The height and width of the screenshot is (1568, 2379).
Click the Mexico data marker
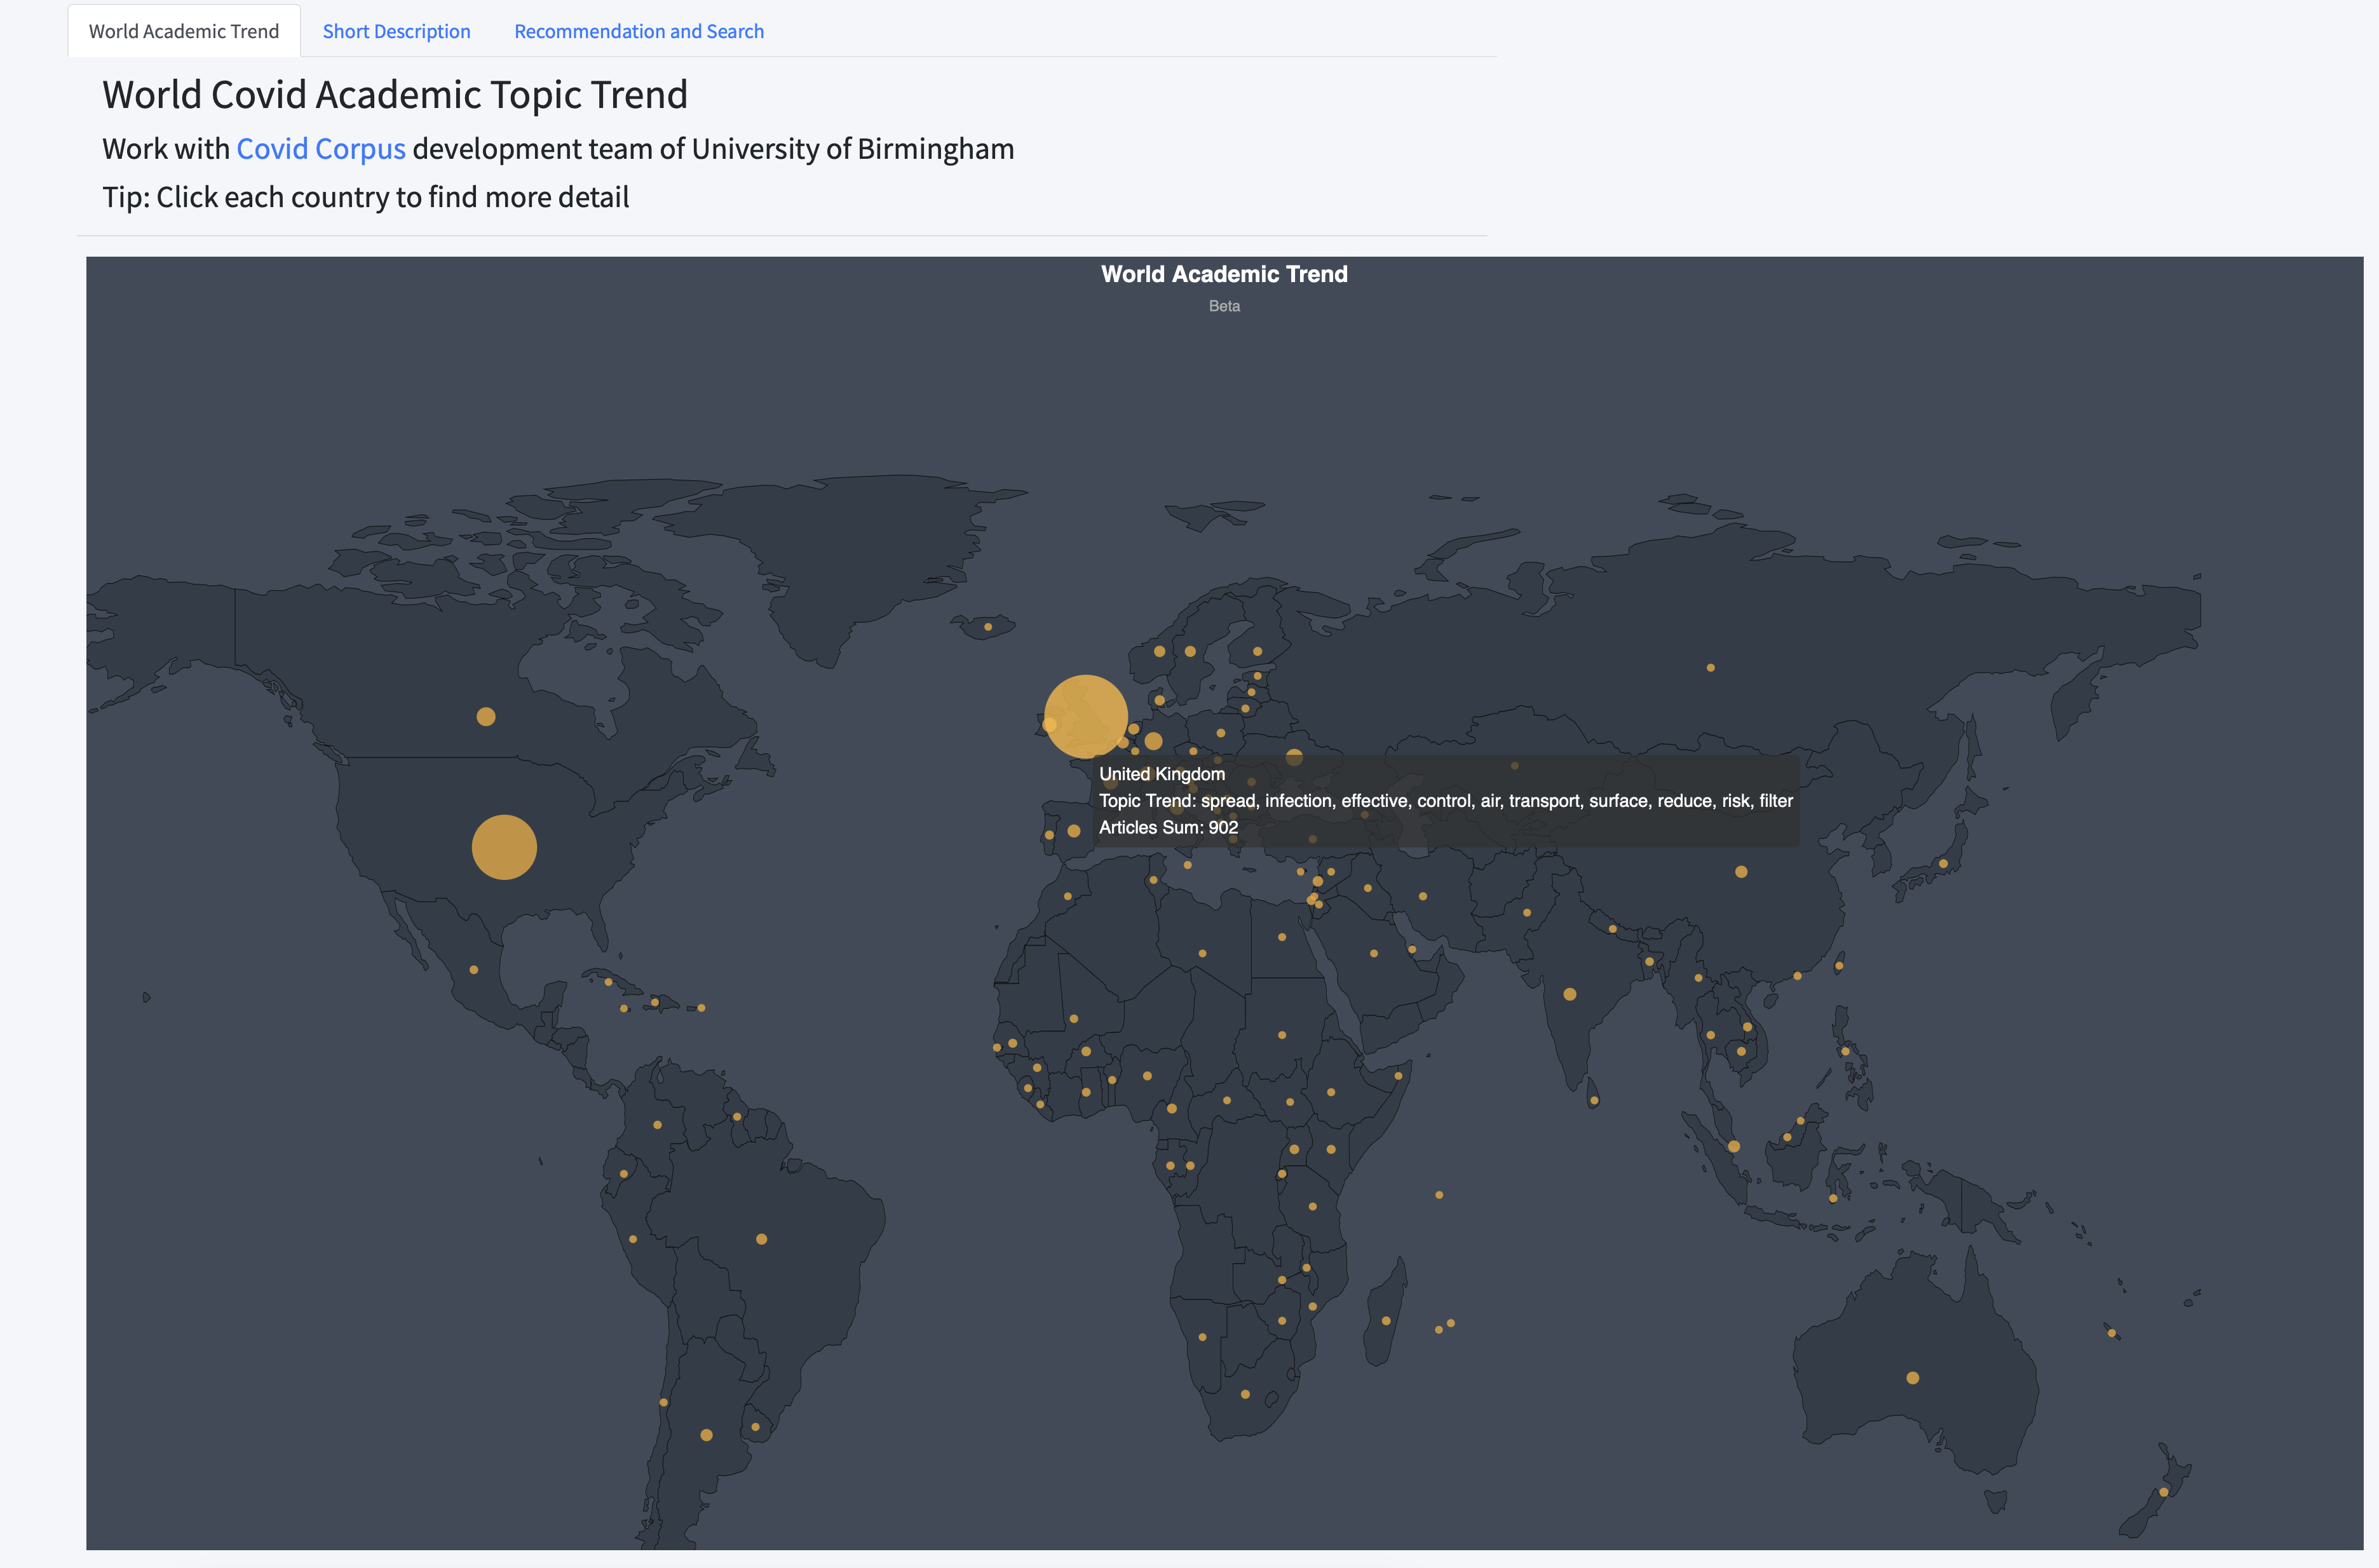(474, 970)
